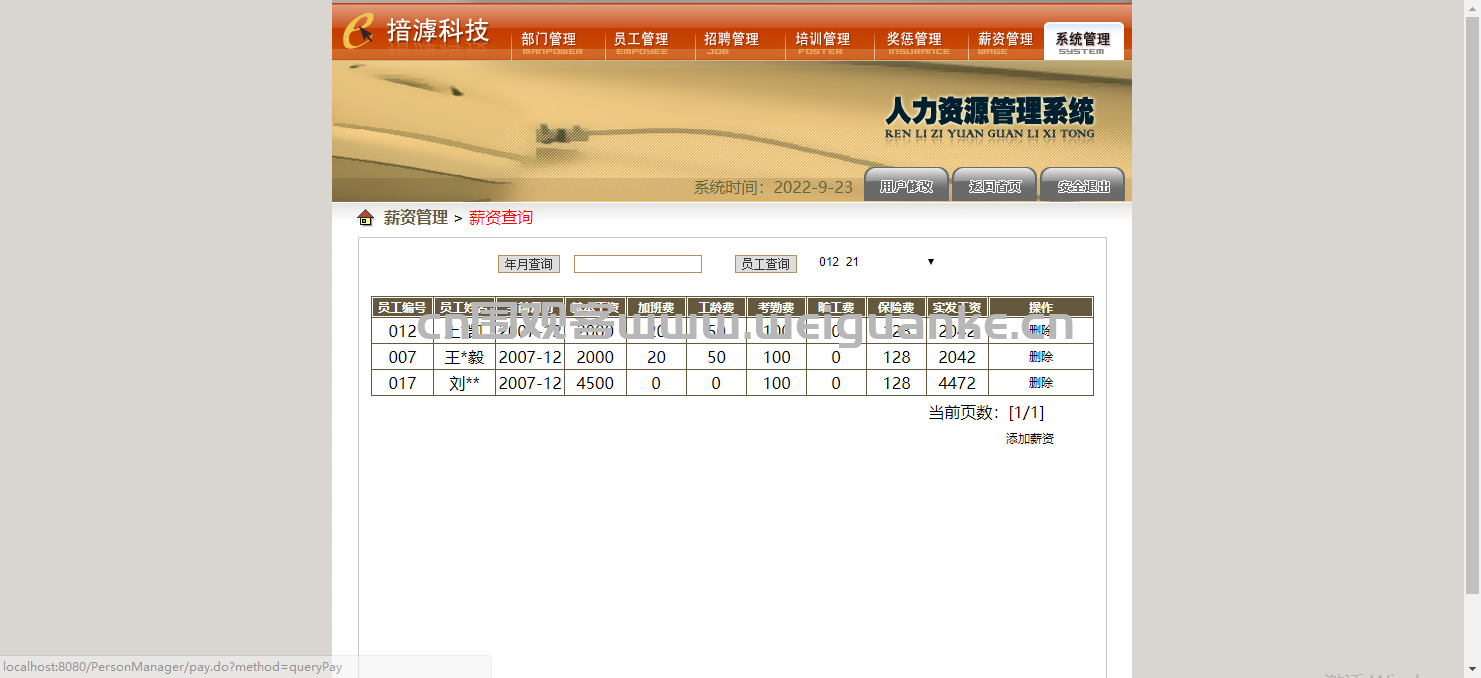Switch to the 员工管理 tab
Viewport: 1481px width, 678px height.
641,41
